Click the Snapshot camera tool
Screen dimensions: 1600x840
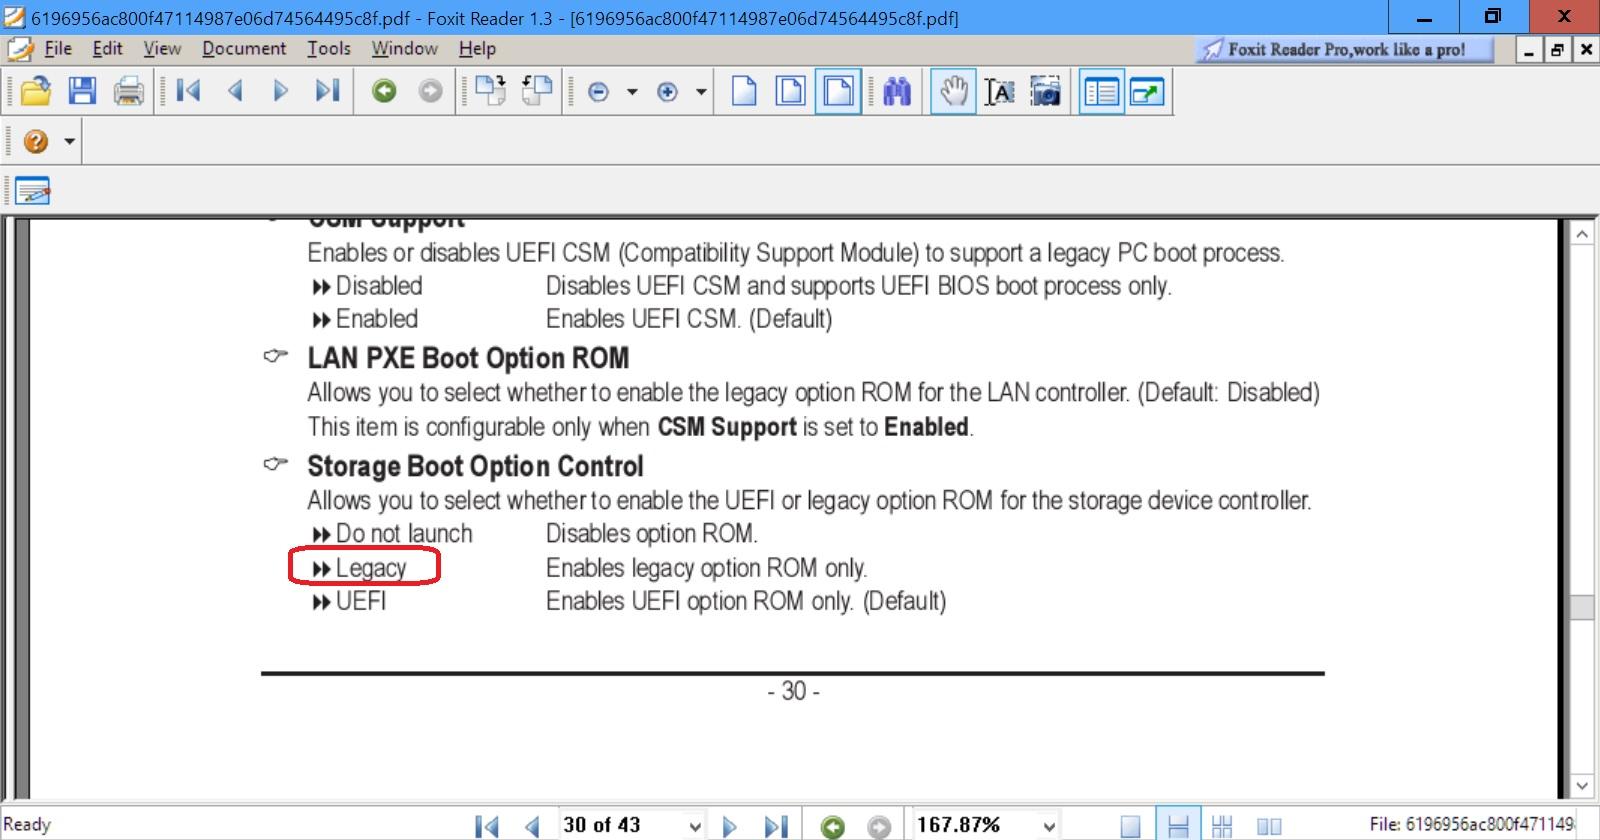pos(1046,92)
